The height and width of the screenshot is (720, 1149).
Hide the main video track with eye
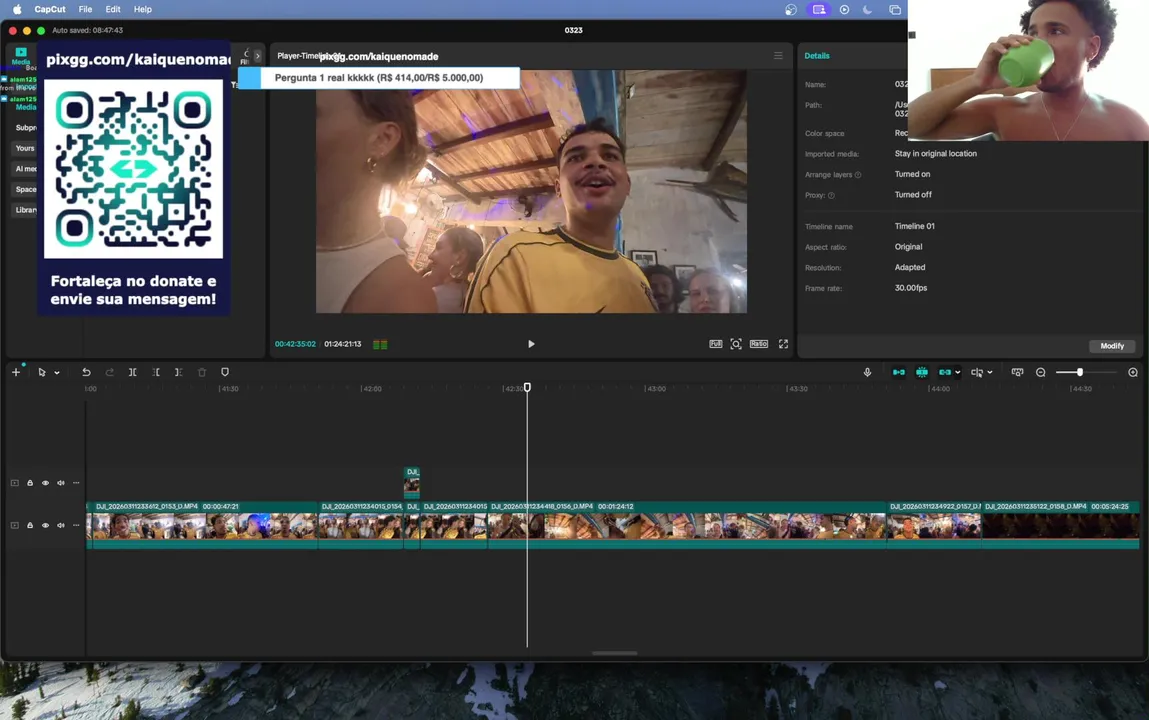pyautogui.click(x=45, y=525)
